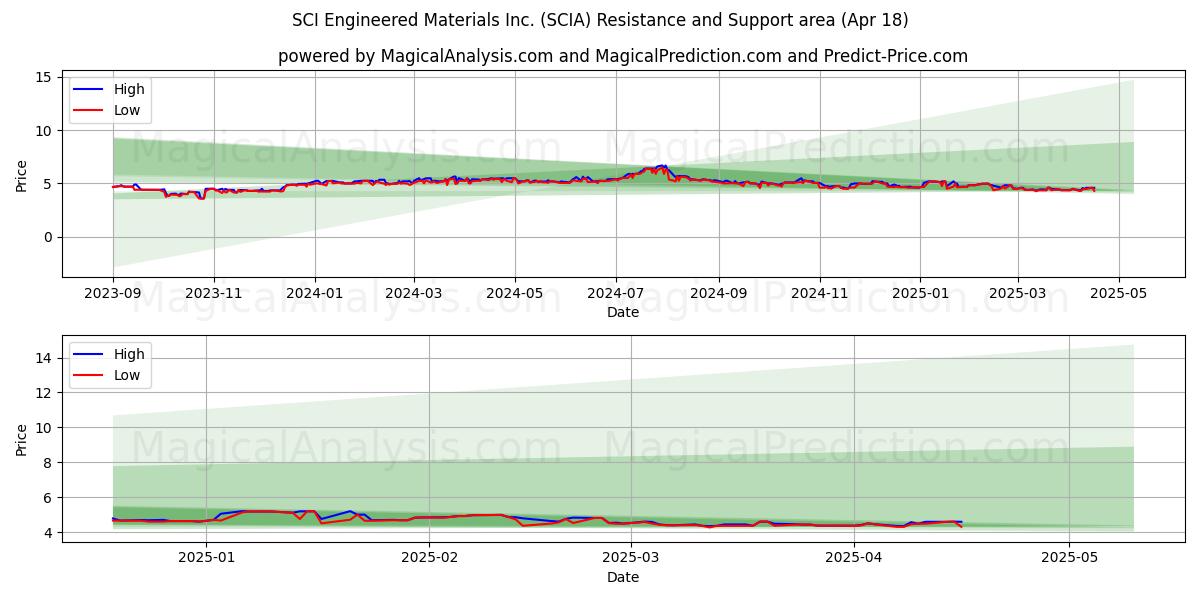1200x600 pixels.
Task: Click the '2025-01' label in top chart
Action: pos(920,294)
